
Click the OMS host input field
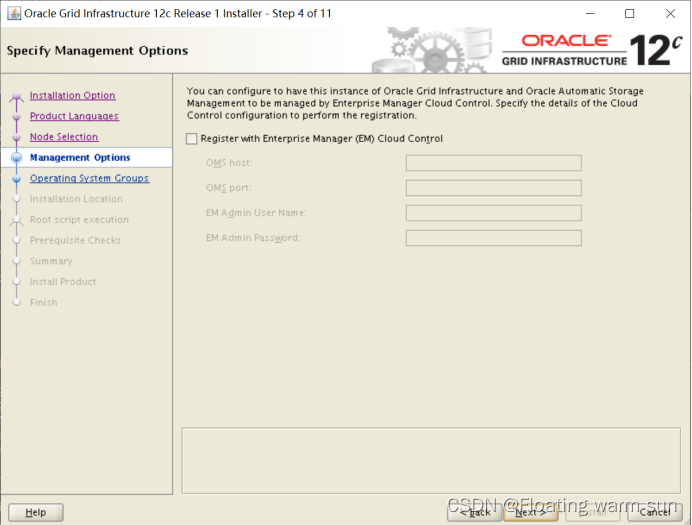coord(493,163)
